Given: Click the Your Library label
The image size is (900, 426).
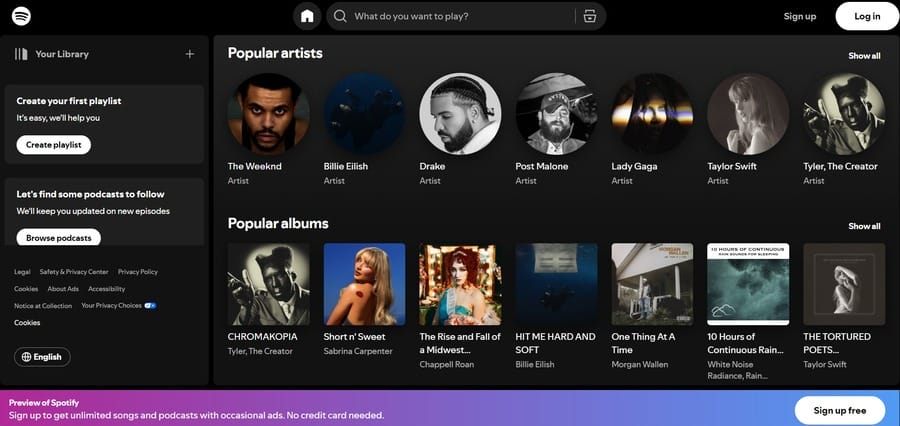Looking at the screenshot, I should click(62, 54).
